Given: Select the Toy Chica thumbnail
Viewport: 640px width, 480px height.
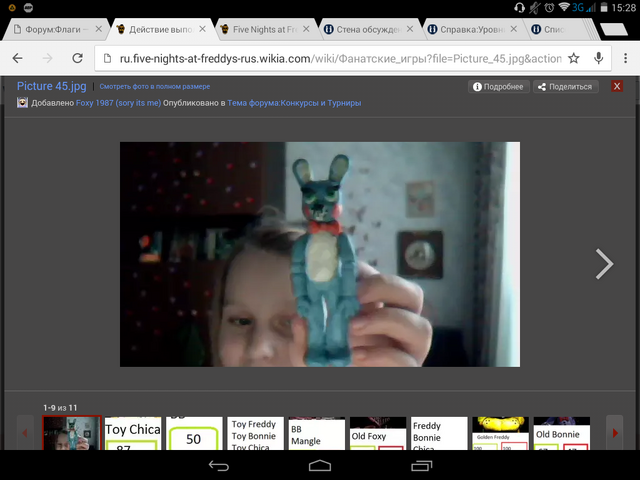Looking at the screenshot, I should (x=133, y=433).
